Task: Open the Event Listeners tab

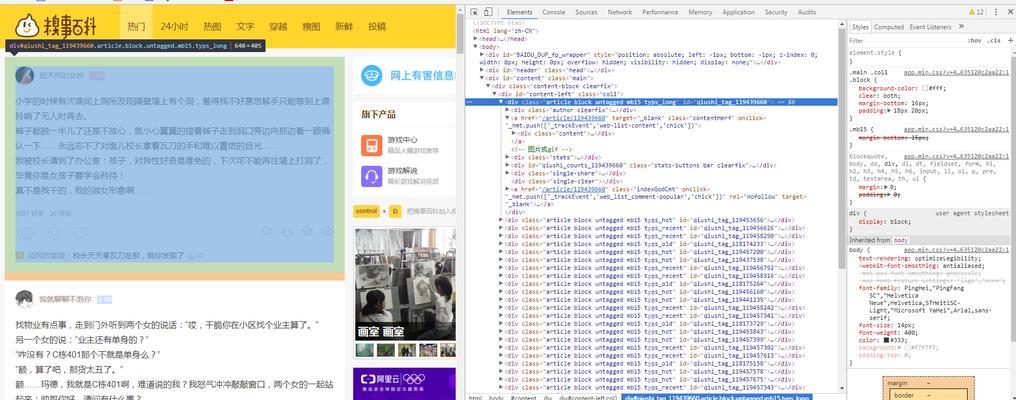Action: [930, 27]
